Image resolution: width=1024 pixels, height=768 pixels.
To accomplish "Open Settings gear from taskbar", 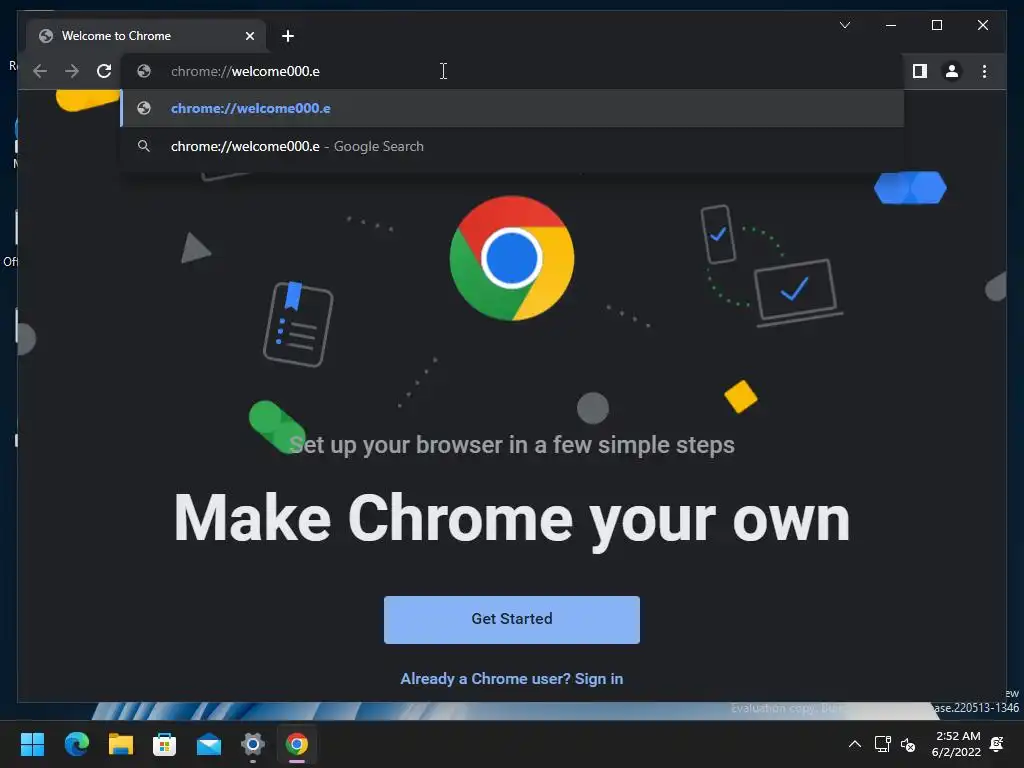I will tap(253, 744).
